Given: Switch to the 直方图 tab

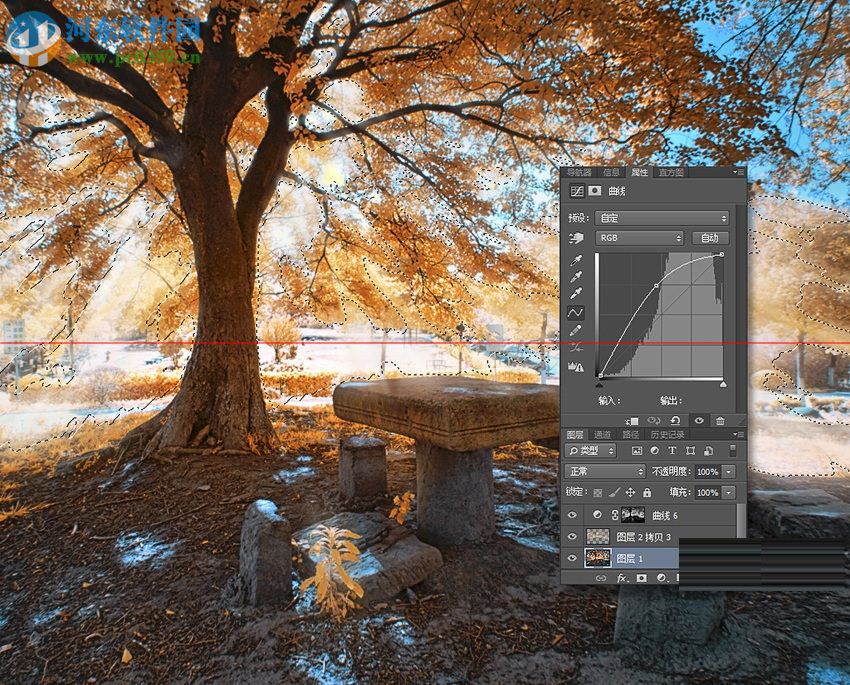Looking at the screenshot, I should [x=671, y=172].
